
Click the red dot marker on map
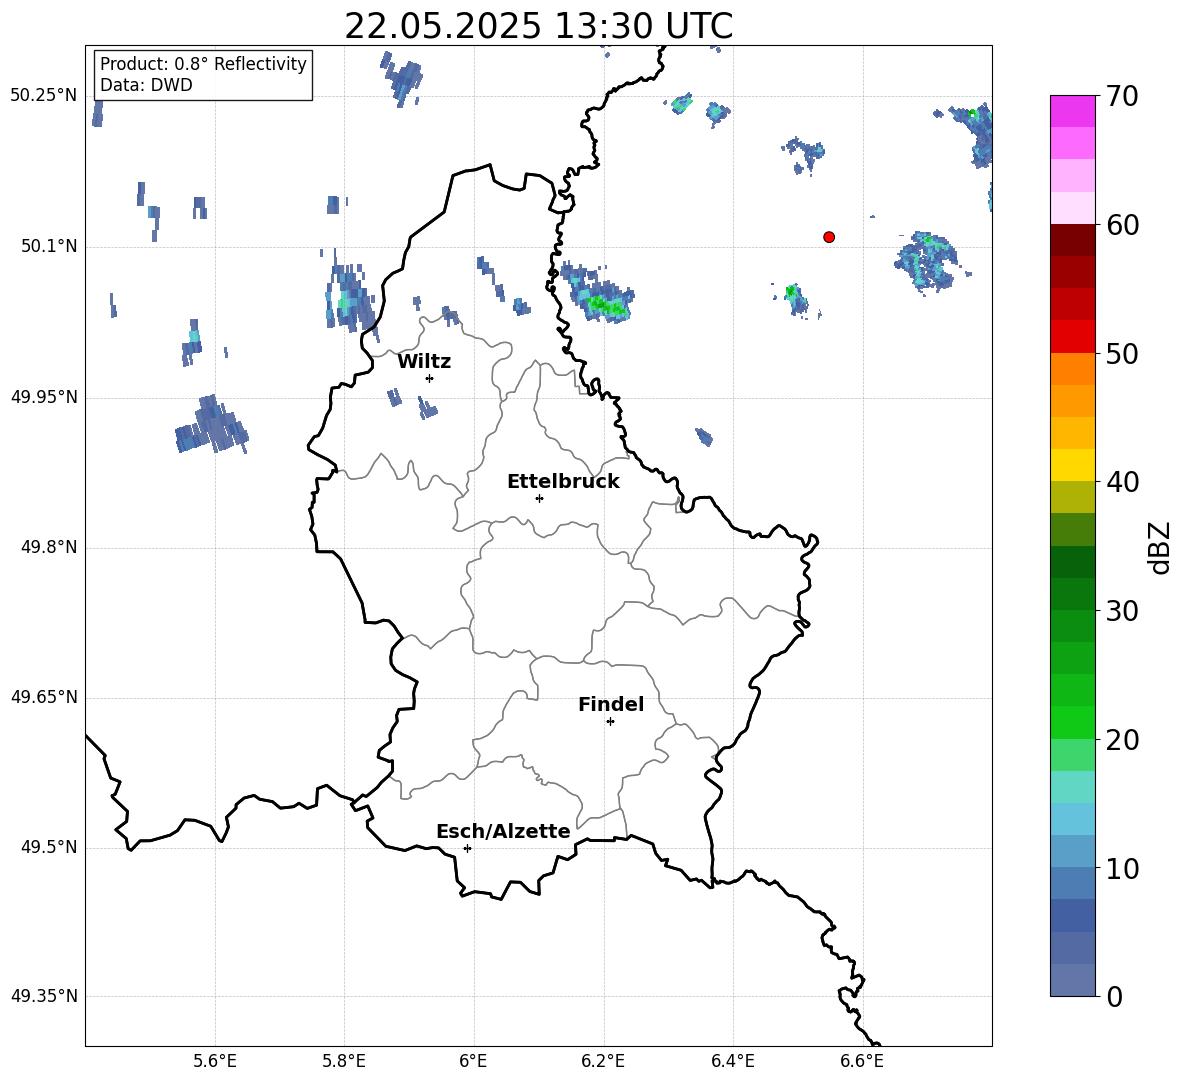point(829,237)
